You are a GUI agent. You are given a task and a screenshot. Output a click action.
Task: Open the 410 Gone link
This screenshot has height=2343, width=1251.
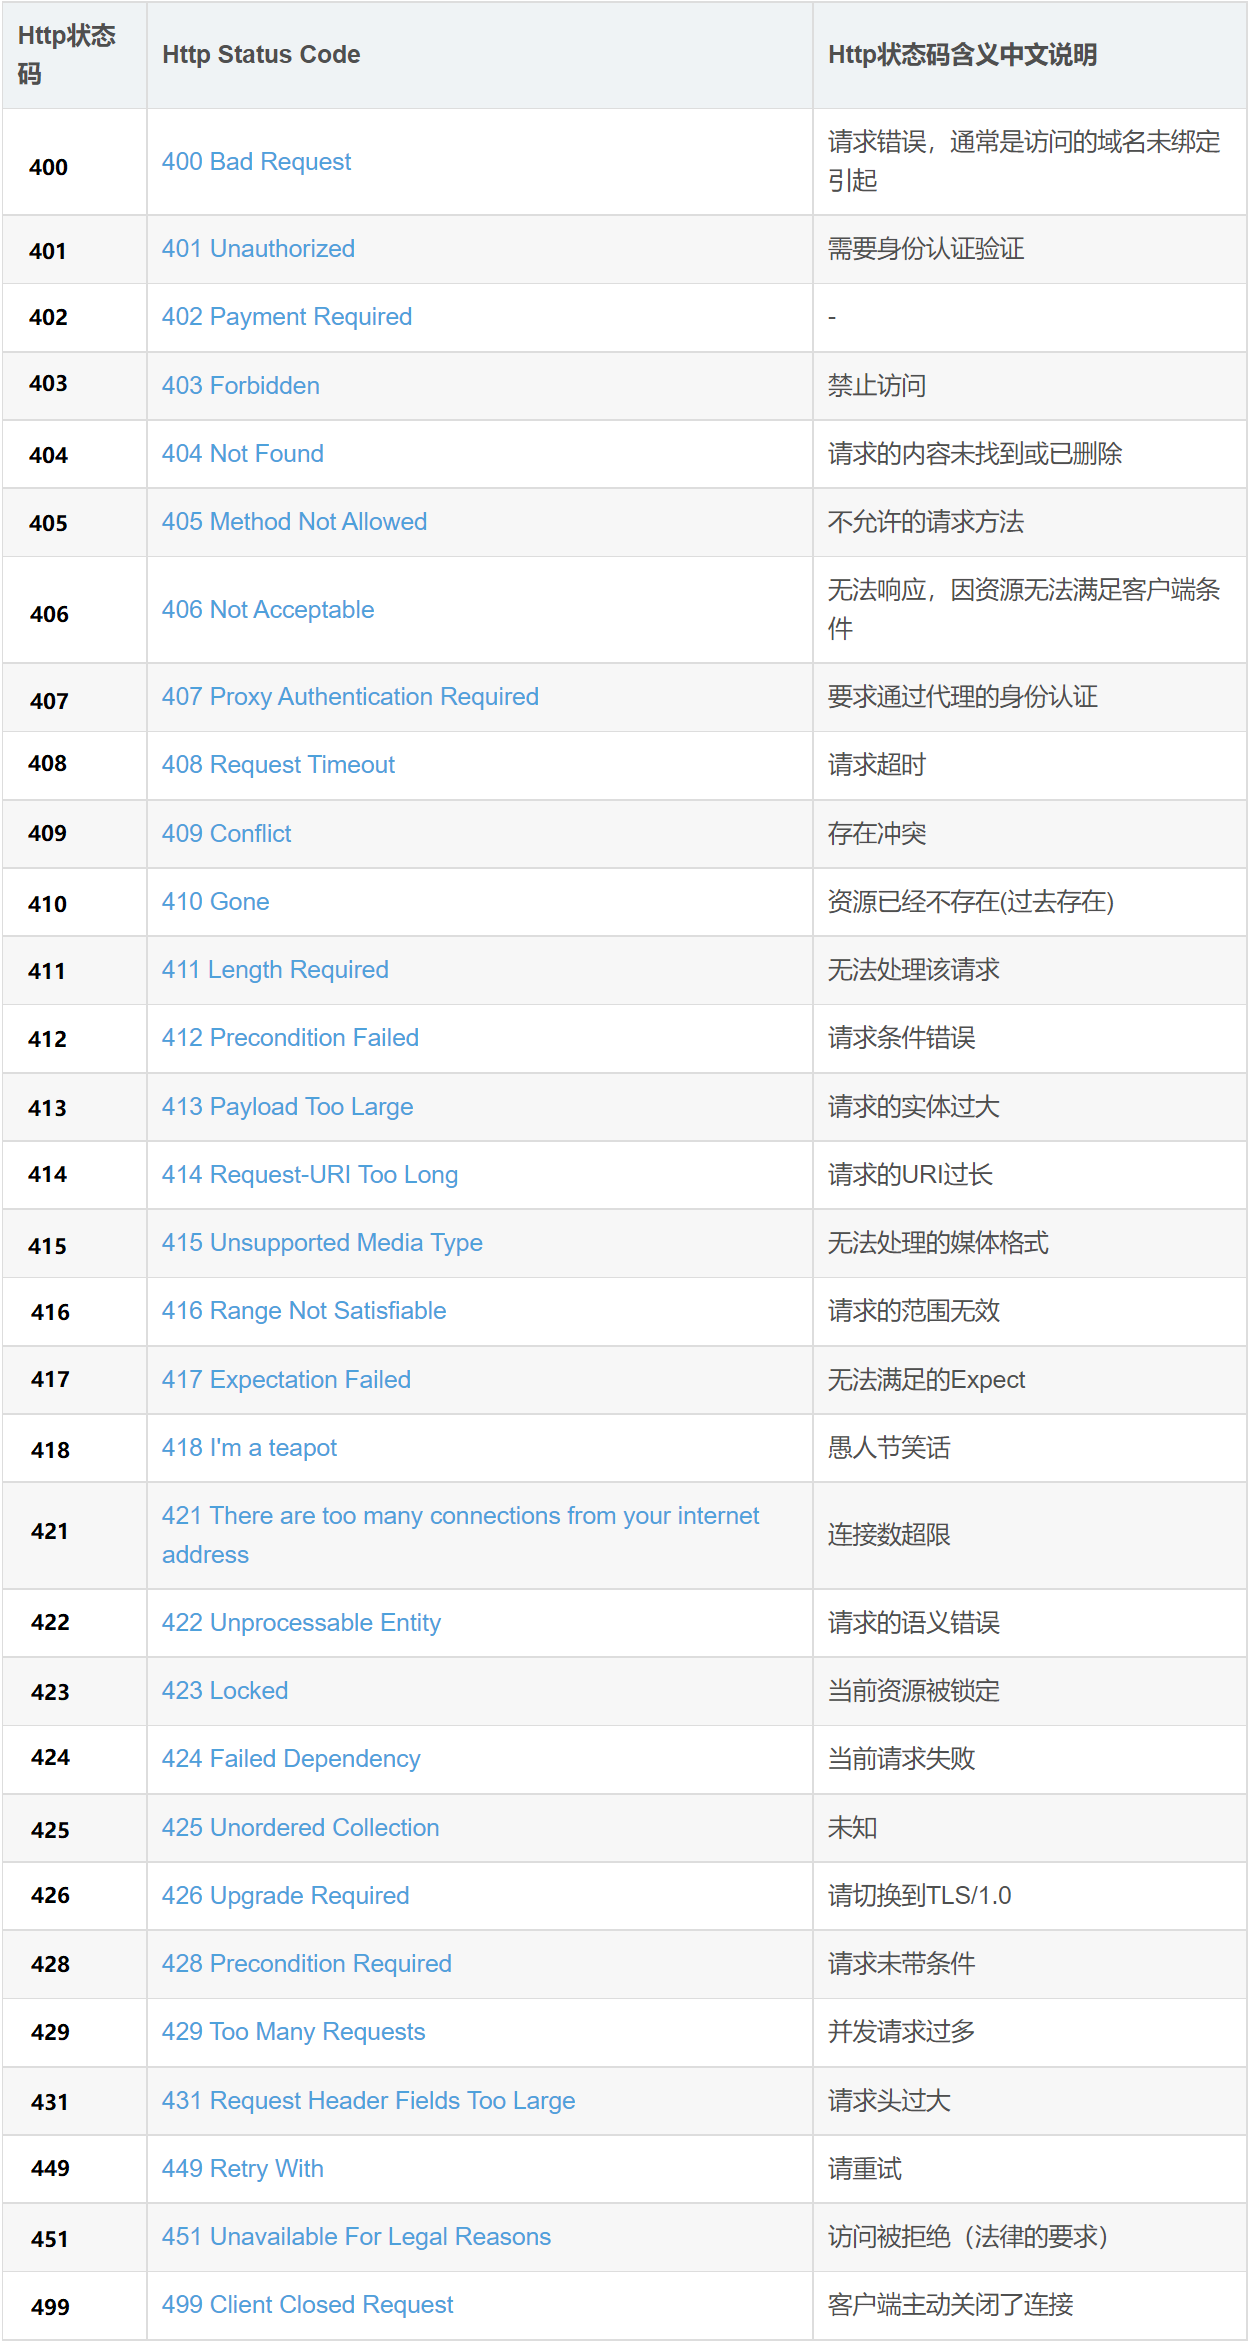pyautogui.click(x=215, y=902)
